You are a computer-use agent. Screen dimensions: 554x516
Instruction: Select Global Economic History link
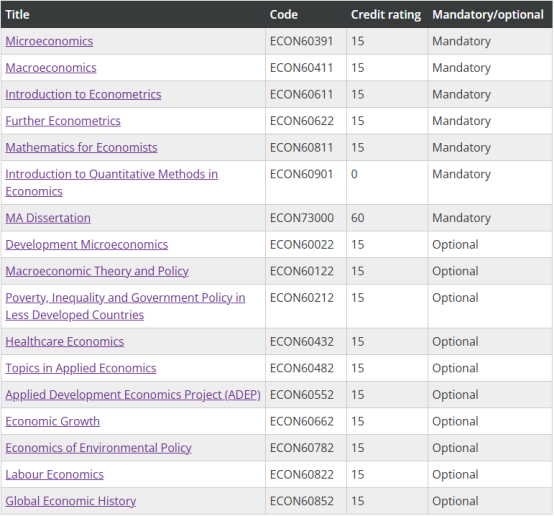[x=71, y=501]
